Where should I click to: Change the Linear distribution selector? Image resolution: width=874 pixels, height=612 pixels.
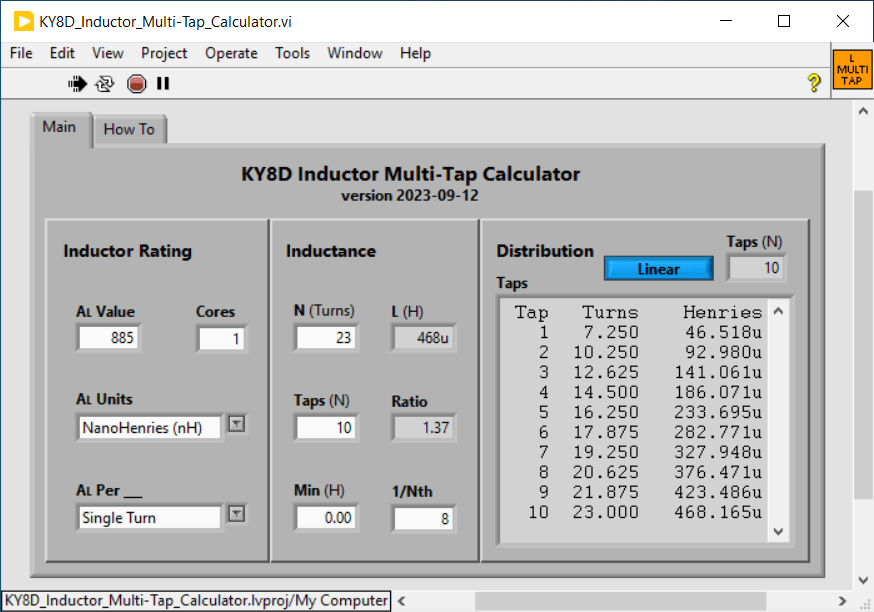658,268
